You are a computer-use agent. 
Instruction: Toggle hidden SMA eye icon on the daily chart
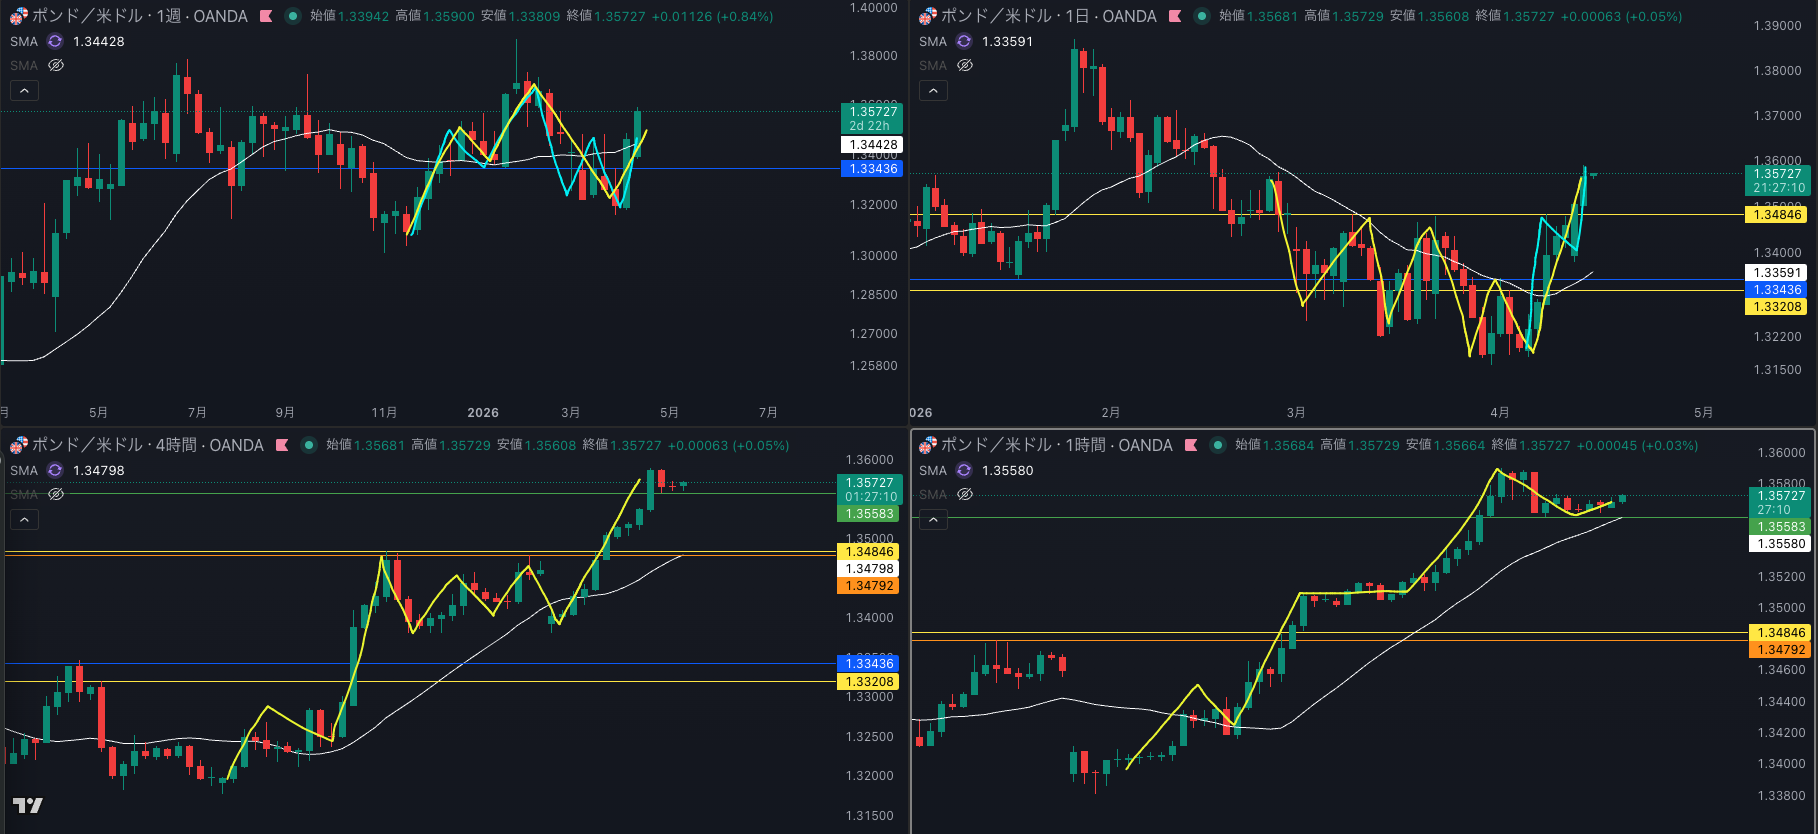[965, 65]
